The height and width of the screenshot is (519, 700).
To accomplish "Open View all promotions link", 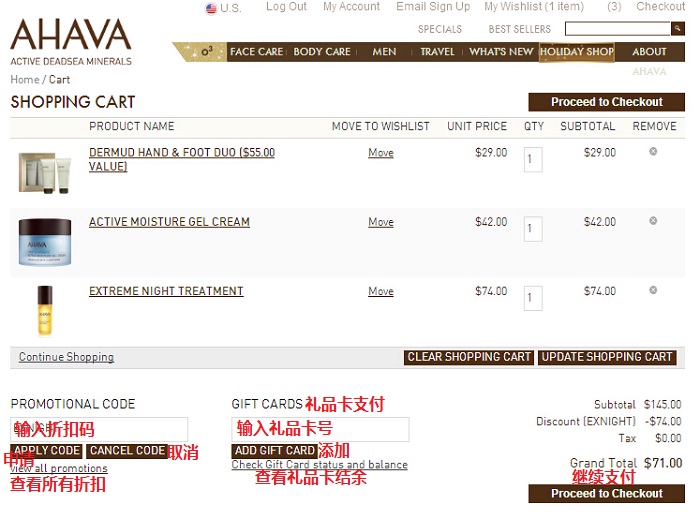I will (x=59, y=469).
